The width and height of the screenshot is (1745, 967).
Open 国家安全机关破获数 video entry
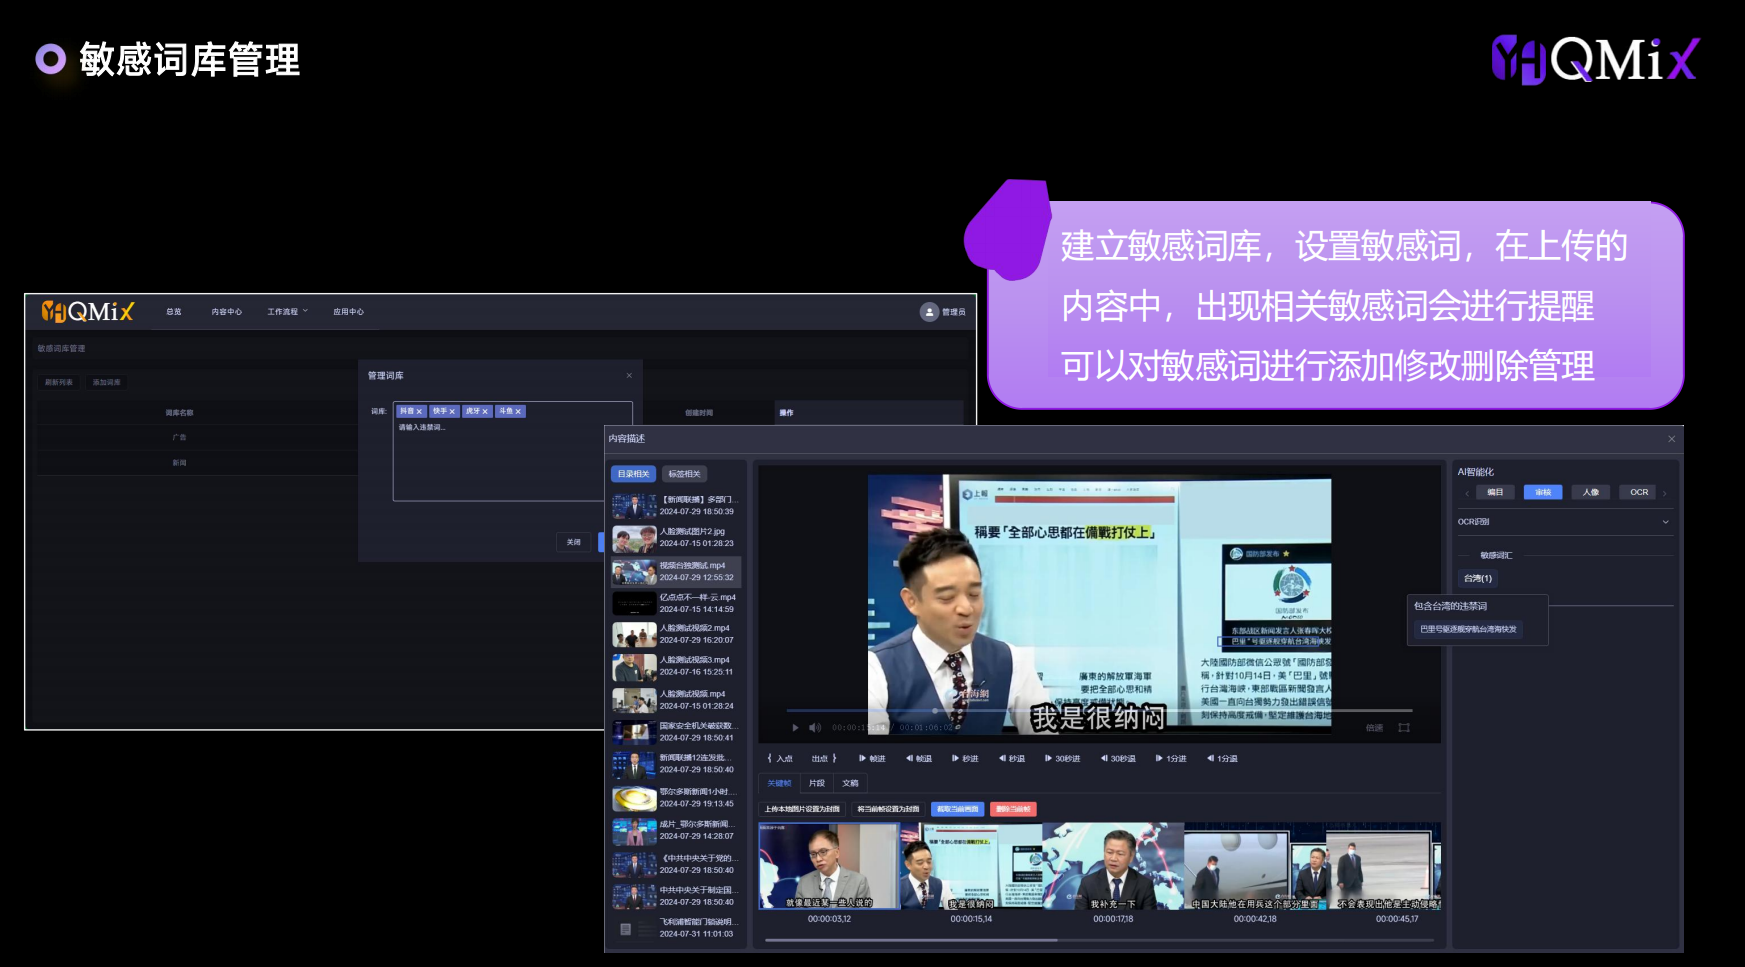click(x=676, y=732)
